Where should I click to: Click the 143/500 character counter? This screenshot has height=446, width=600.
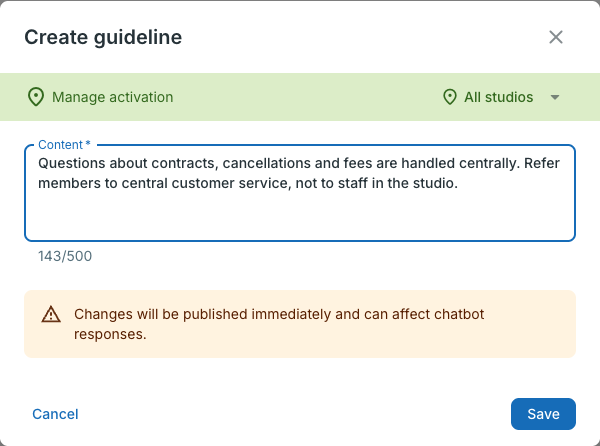tap(65, 256)
